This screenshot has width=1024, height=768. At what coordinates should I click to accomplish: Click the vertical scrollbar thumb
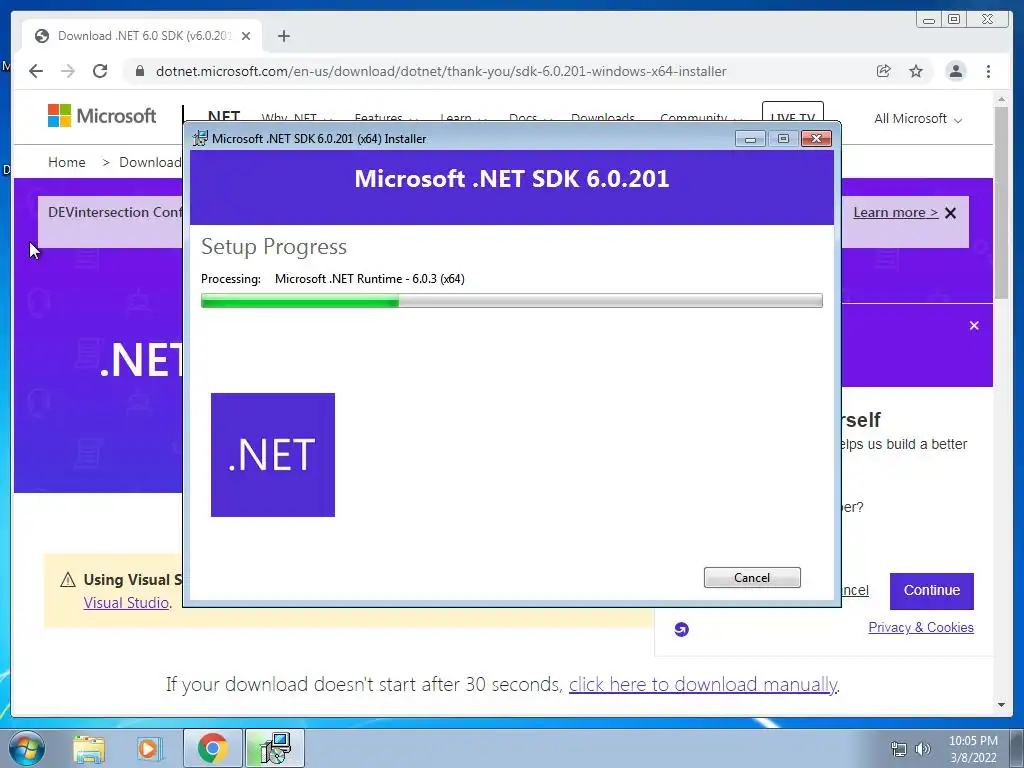[1001, 203]
